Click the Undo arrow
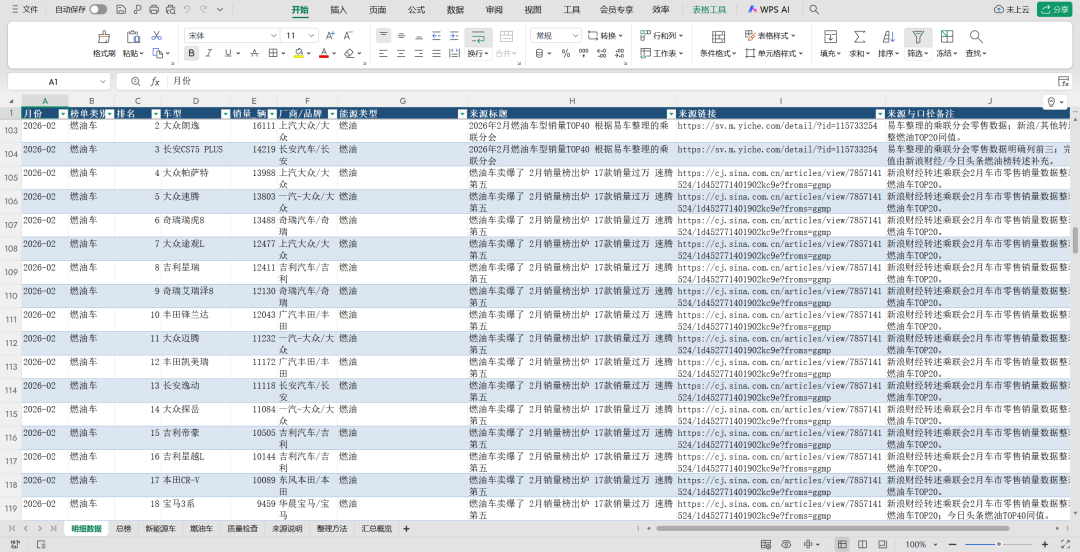 pos(187,10)
